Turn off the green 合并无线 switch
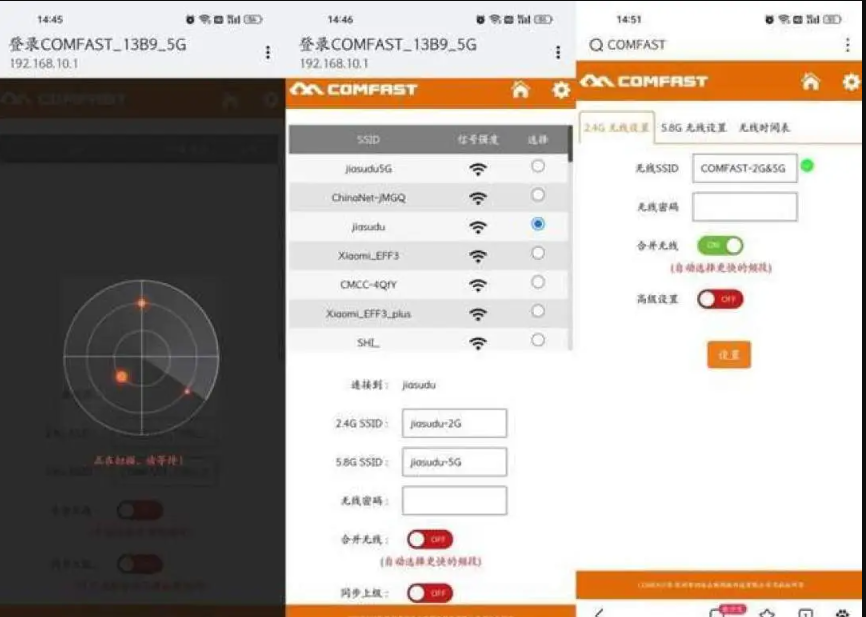This screenshot has width=866, height=617. pos(720,246)
